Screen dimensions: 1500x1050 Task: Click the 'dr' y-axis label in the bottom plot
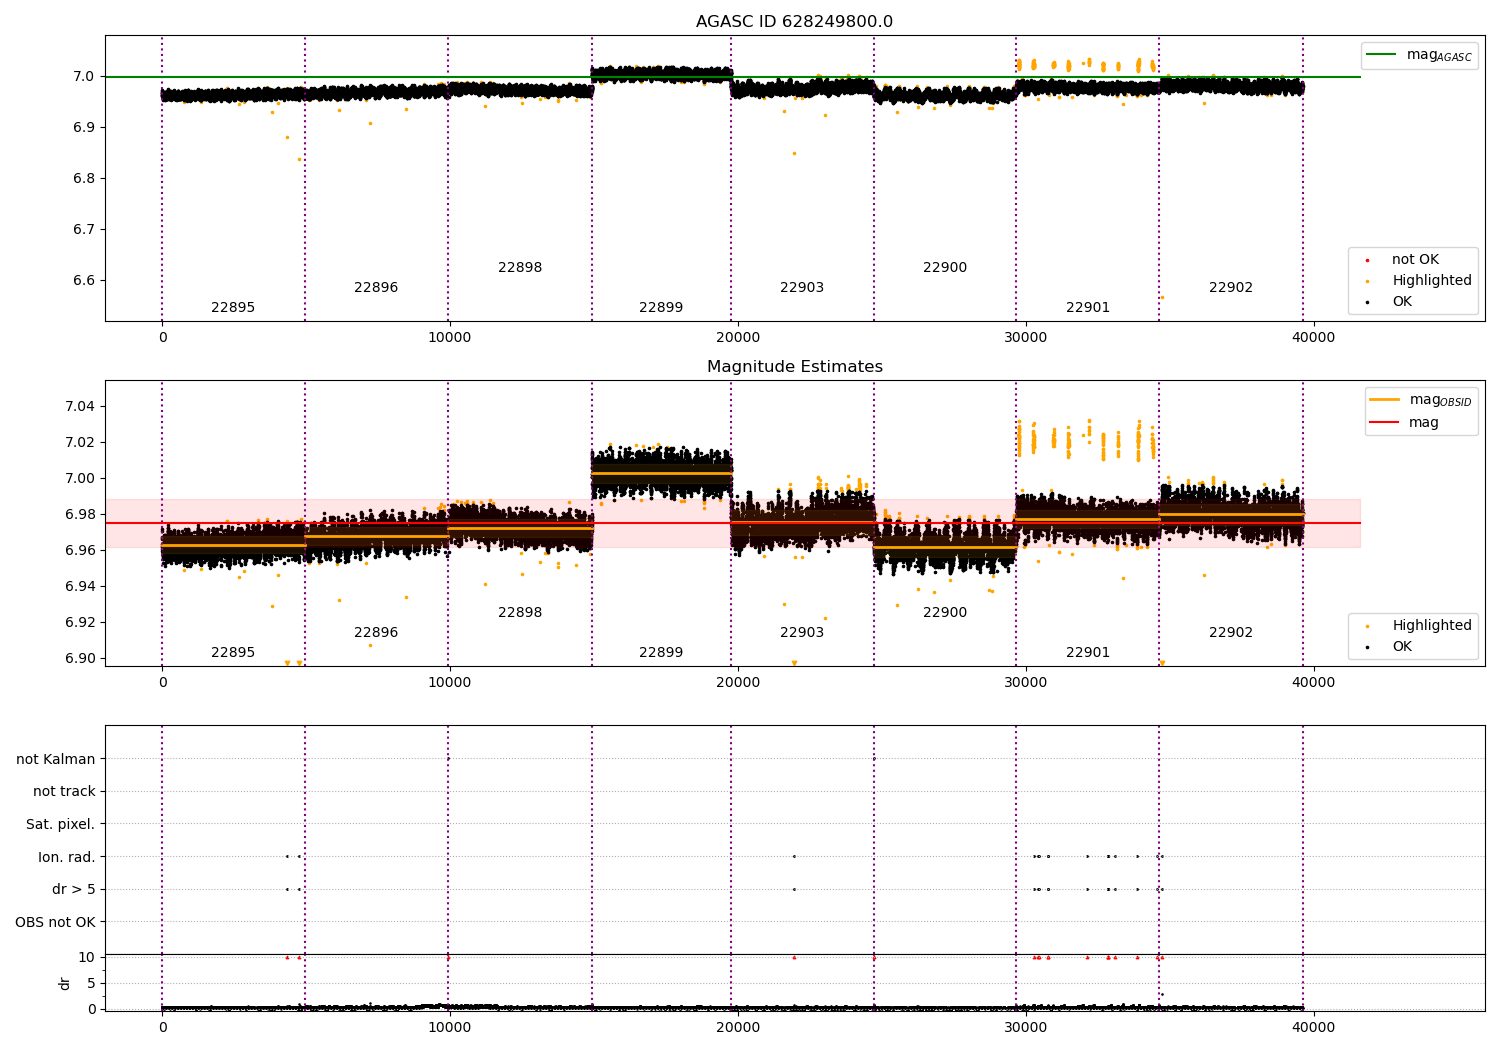(65, 983)
